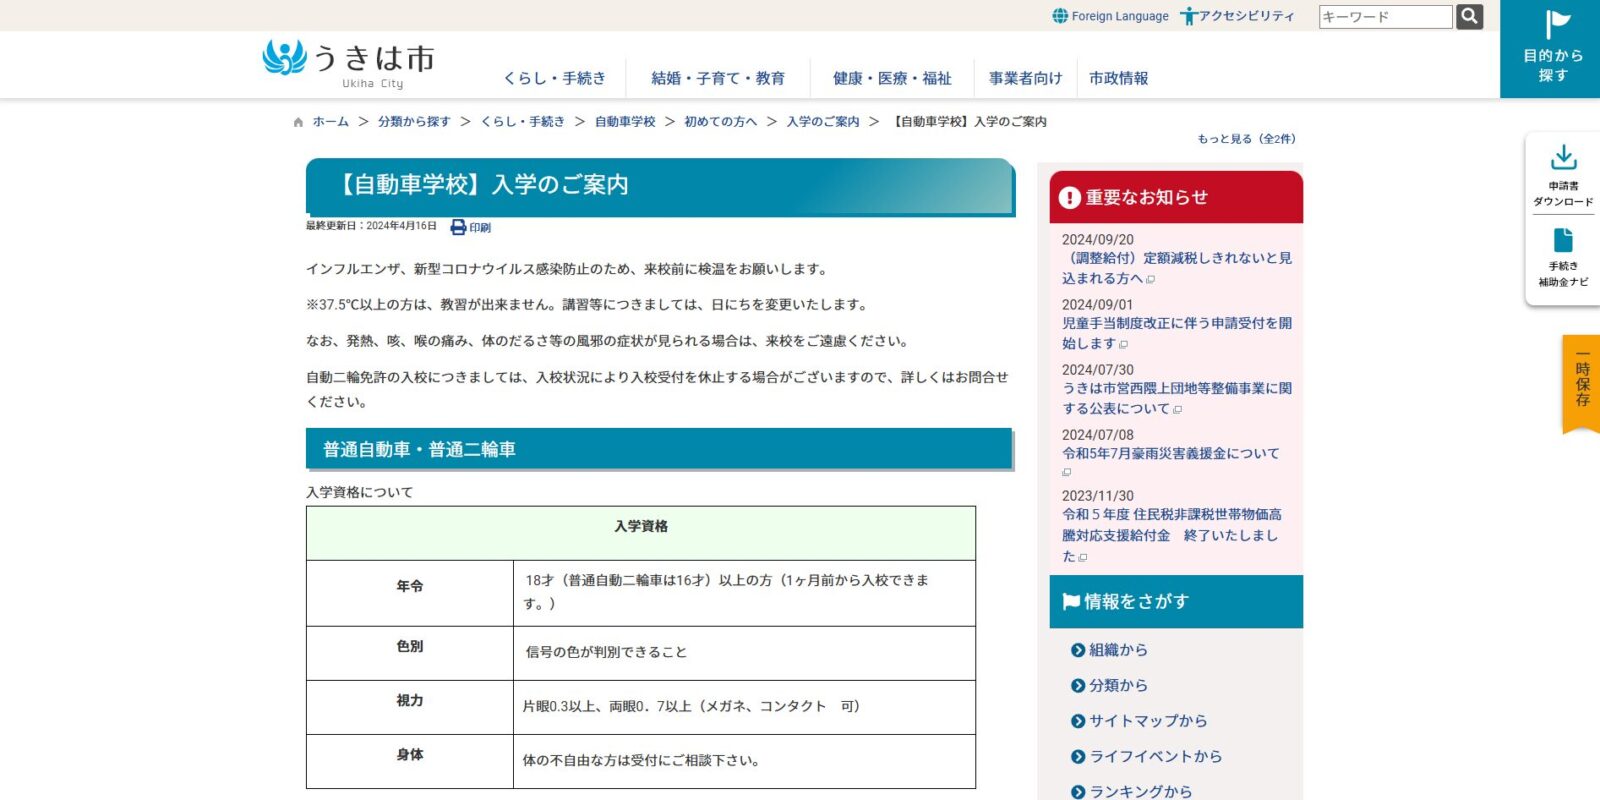Open 事業者向け menu

tap(1025, 78)
